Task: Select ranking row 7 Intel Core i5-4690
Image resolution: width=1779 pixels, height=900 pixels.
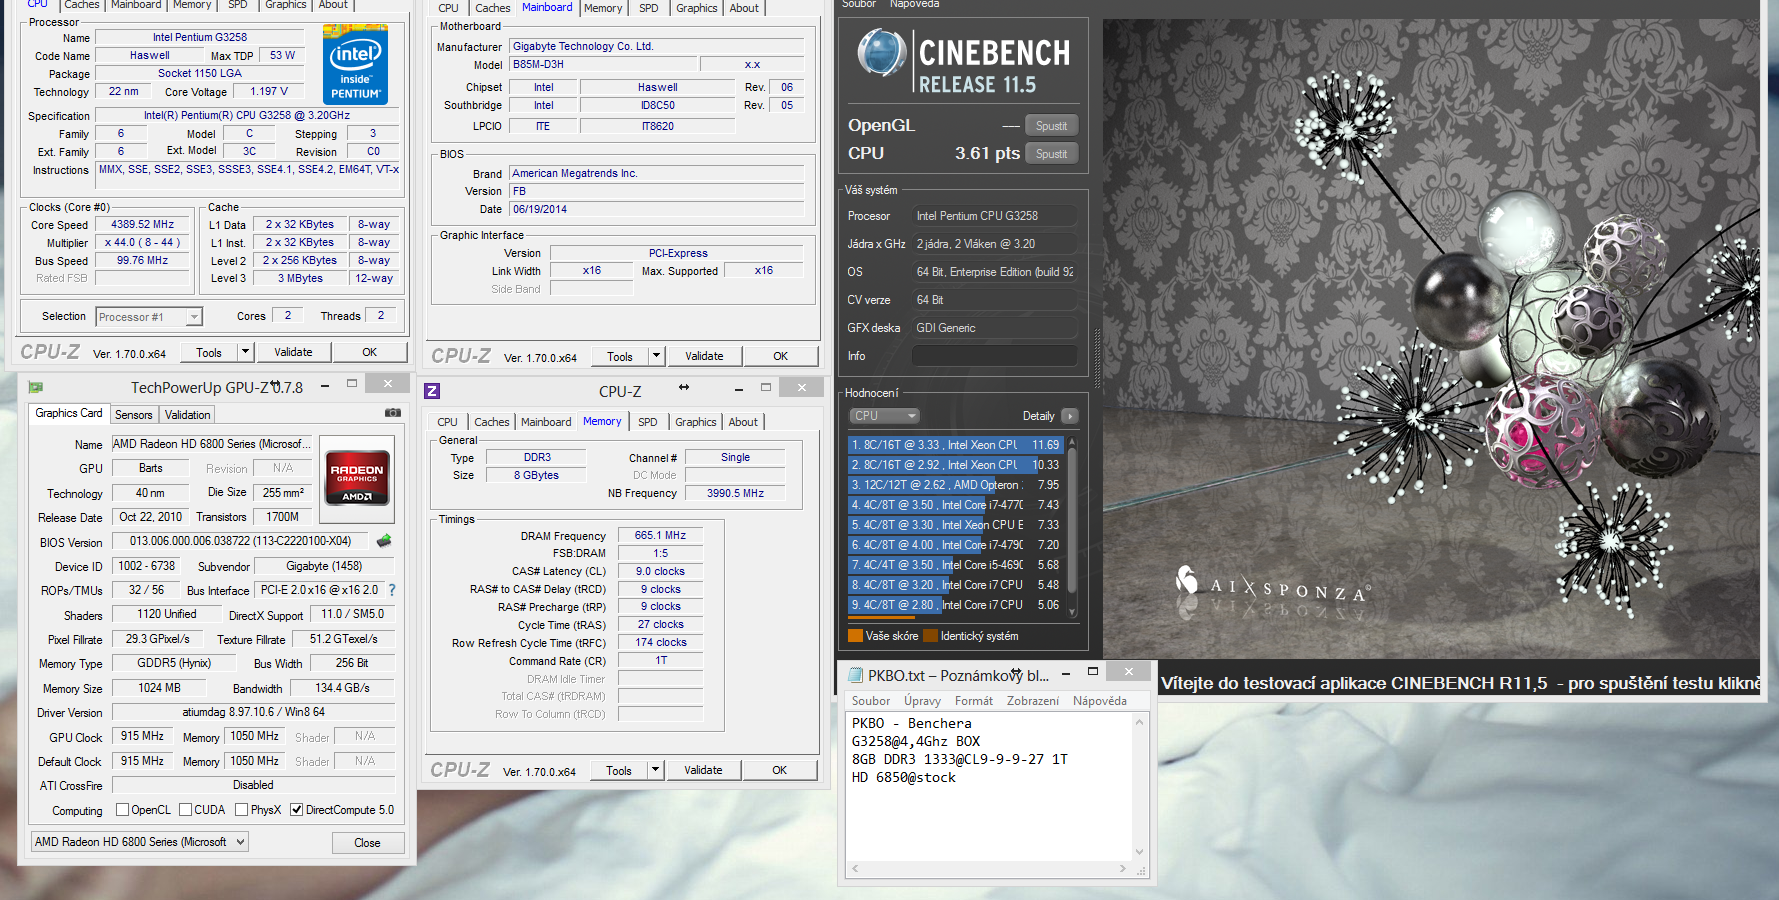Action: point(955,565)
